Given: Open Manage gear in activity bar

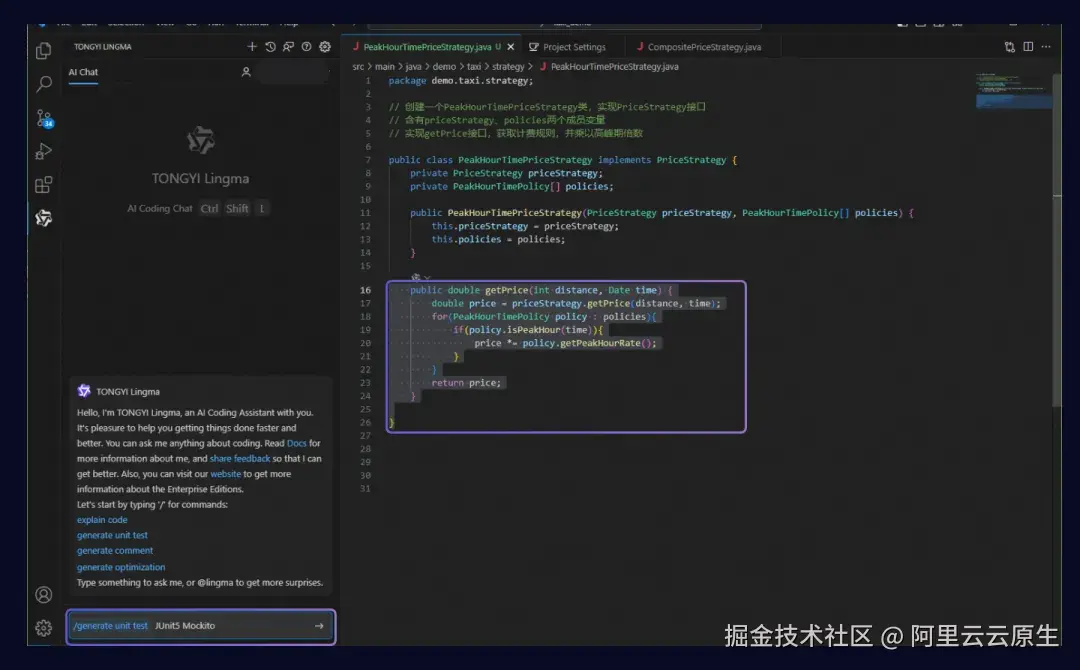Looking at the screenshot, I should pos(43,627).
